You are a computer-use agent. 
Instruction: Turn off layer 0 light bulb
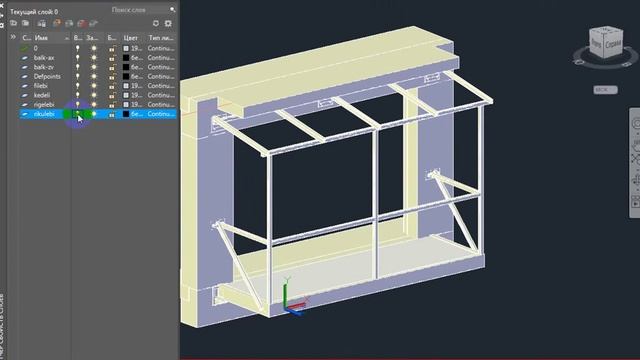click(78, 48)
